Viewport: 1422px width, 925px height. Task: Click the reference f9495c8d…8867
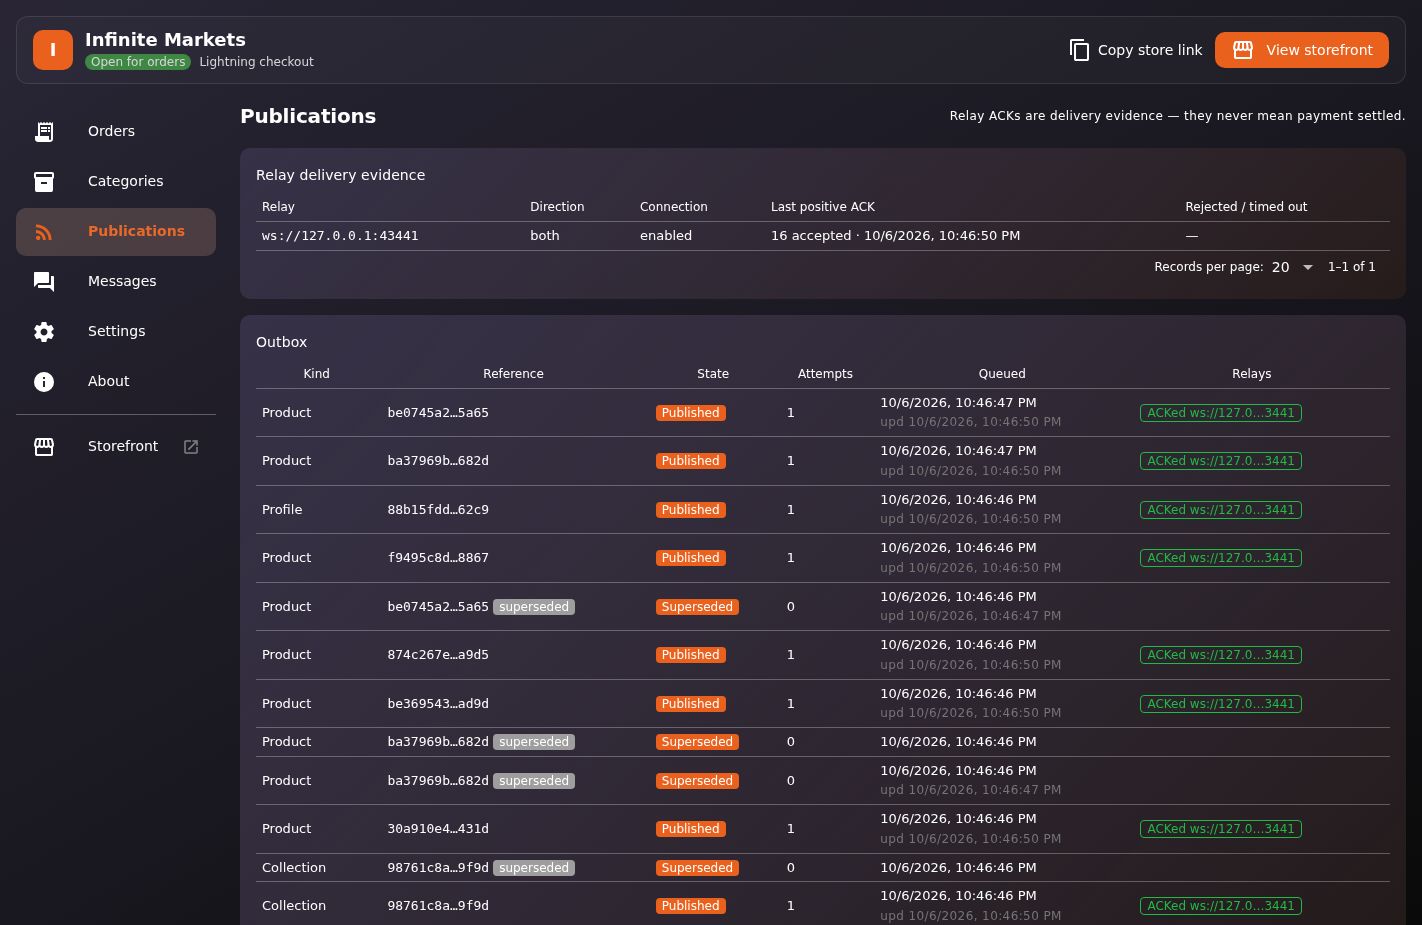point(438,558)
